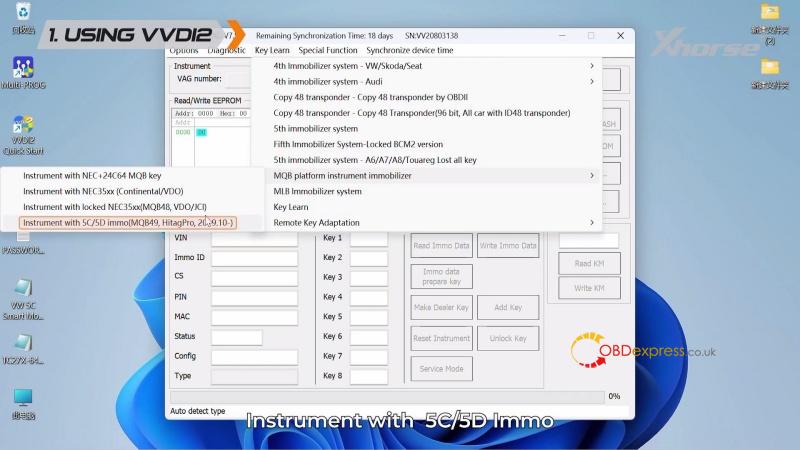Click the Read Immo Data button
The height and width of the screenshot is (450, 800).
click(x=441, y=245)
